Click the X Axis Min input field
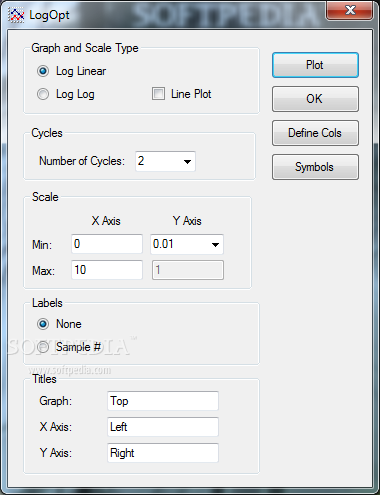380x495 pixels. coord(107,244)
